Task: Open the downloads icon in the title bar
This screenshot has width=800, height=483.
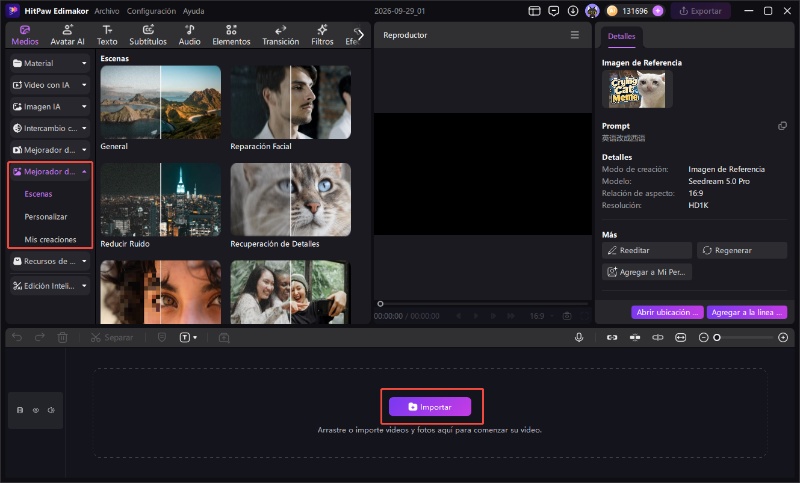Action: click(x=573, y=11)
